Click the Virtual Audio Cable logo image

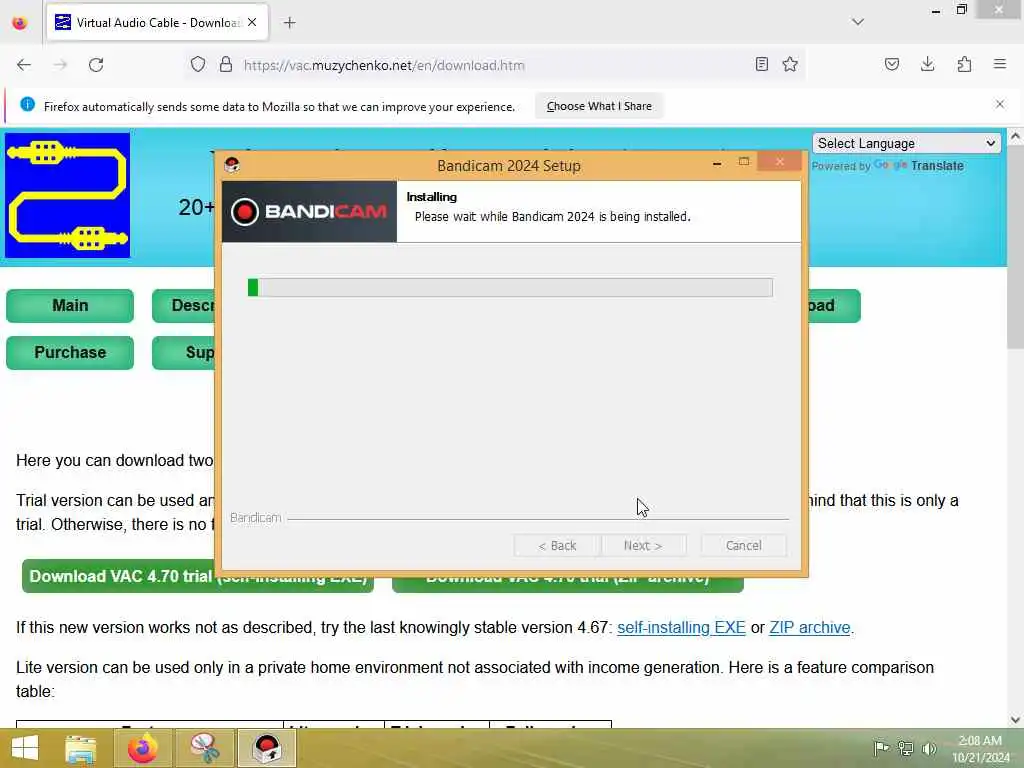(67, 195)
